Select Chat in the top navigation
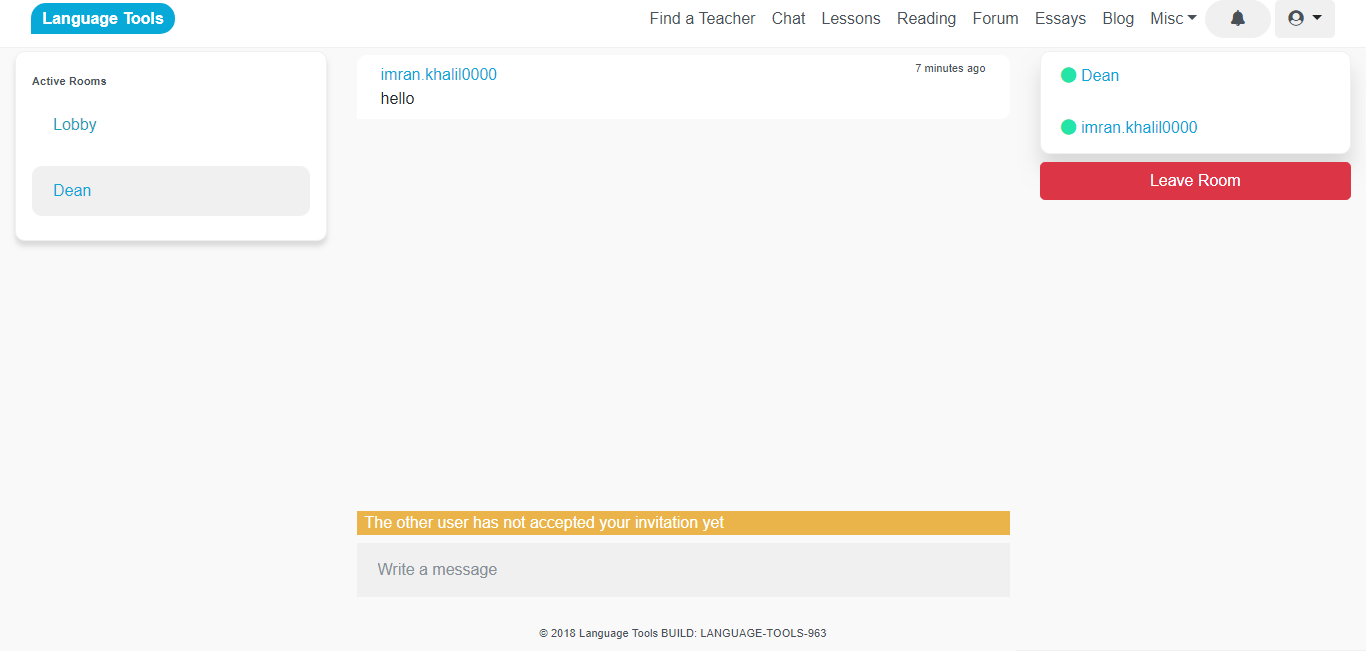Viewport: 1366px width, 651px height. click(788, 19)
